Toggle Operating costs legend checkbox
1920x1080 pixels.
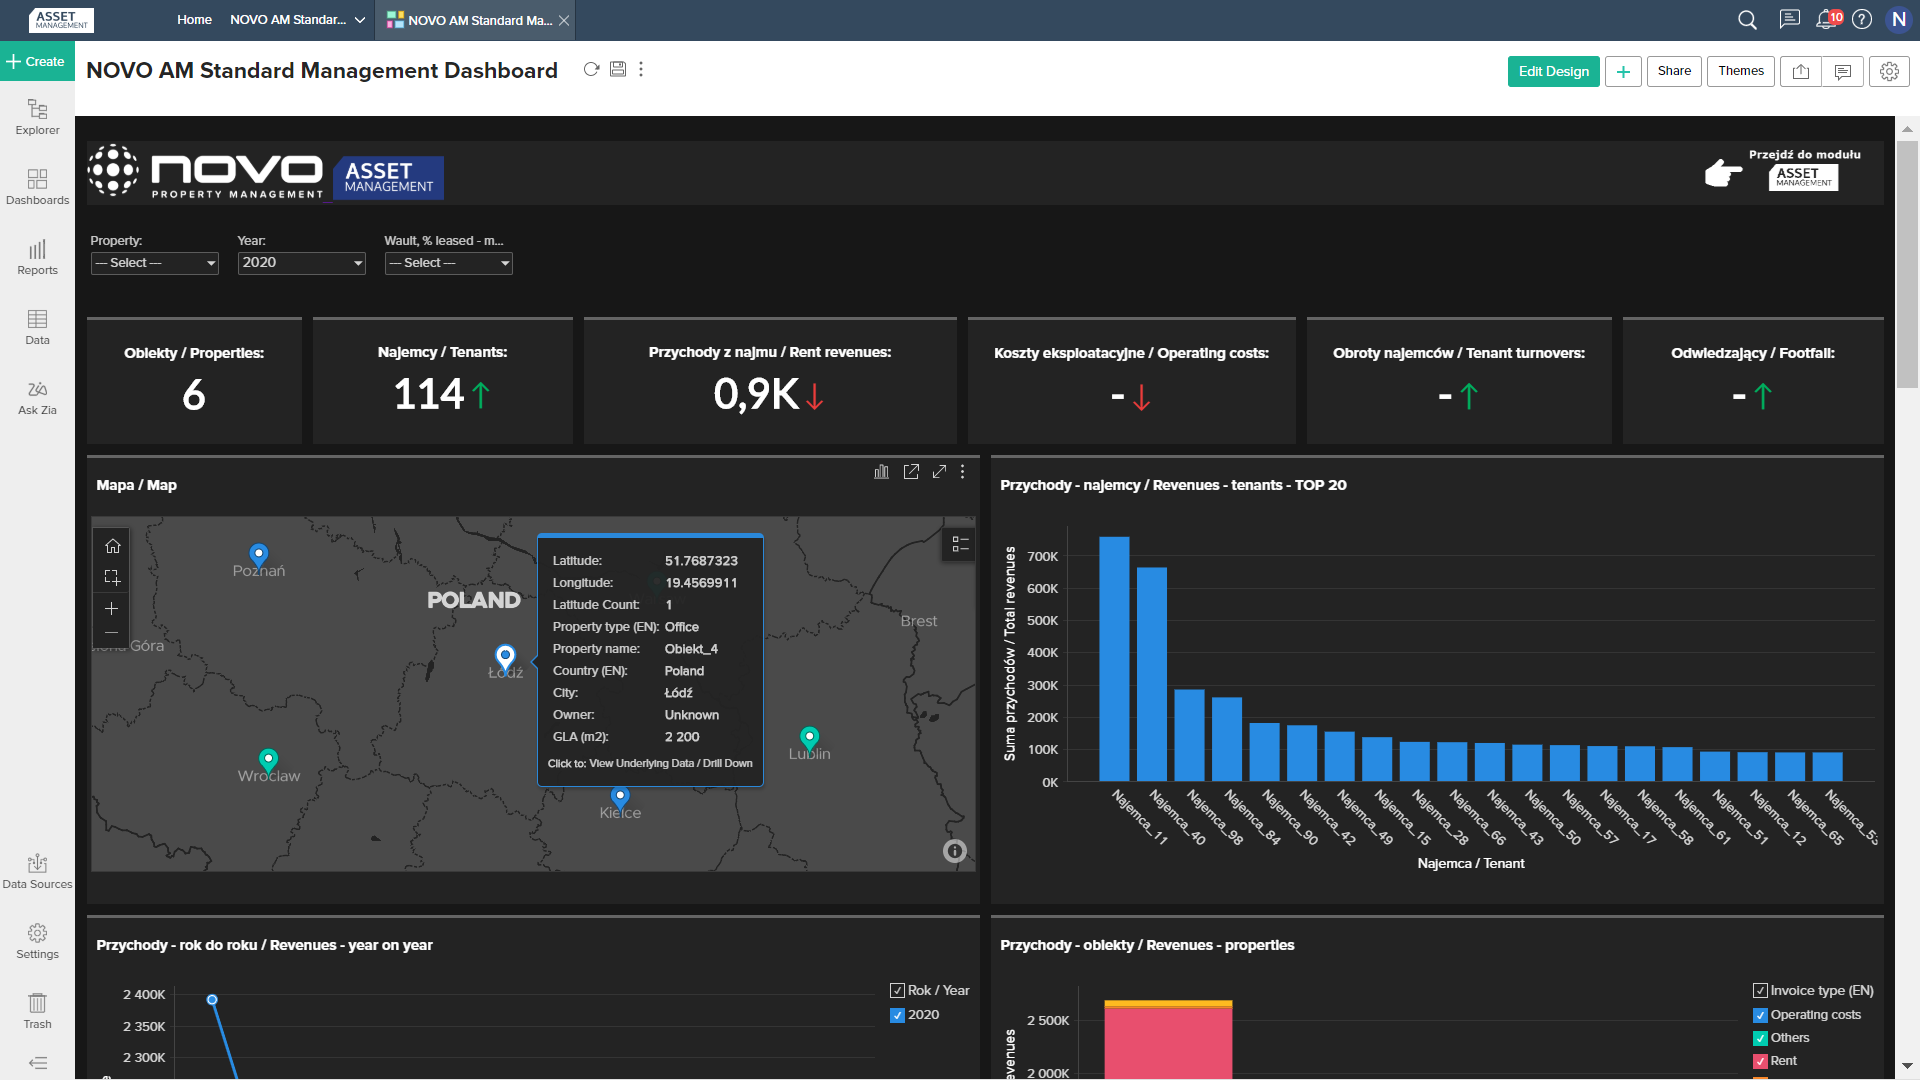pos(1760,1015)
